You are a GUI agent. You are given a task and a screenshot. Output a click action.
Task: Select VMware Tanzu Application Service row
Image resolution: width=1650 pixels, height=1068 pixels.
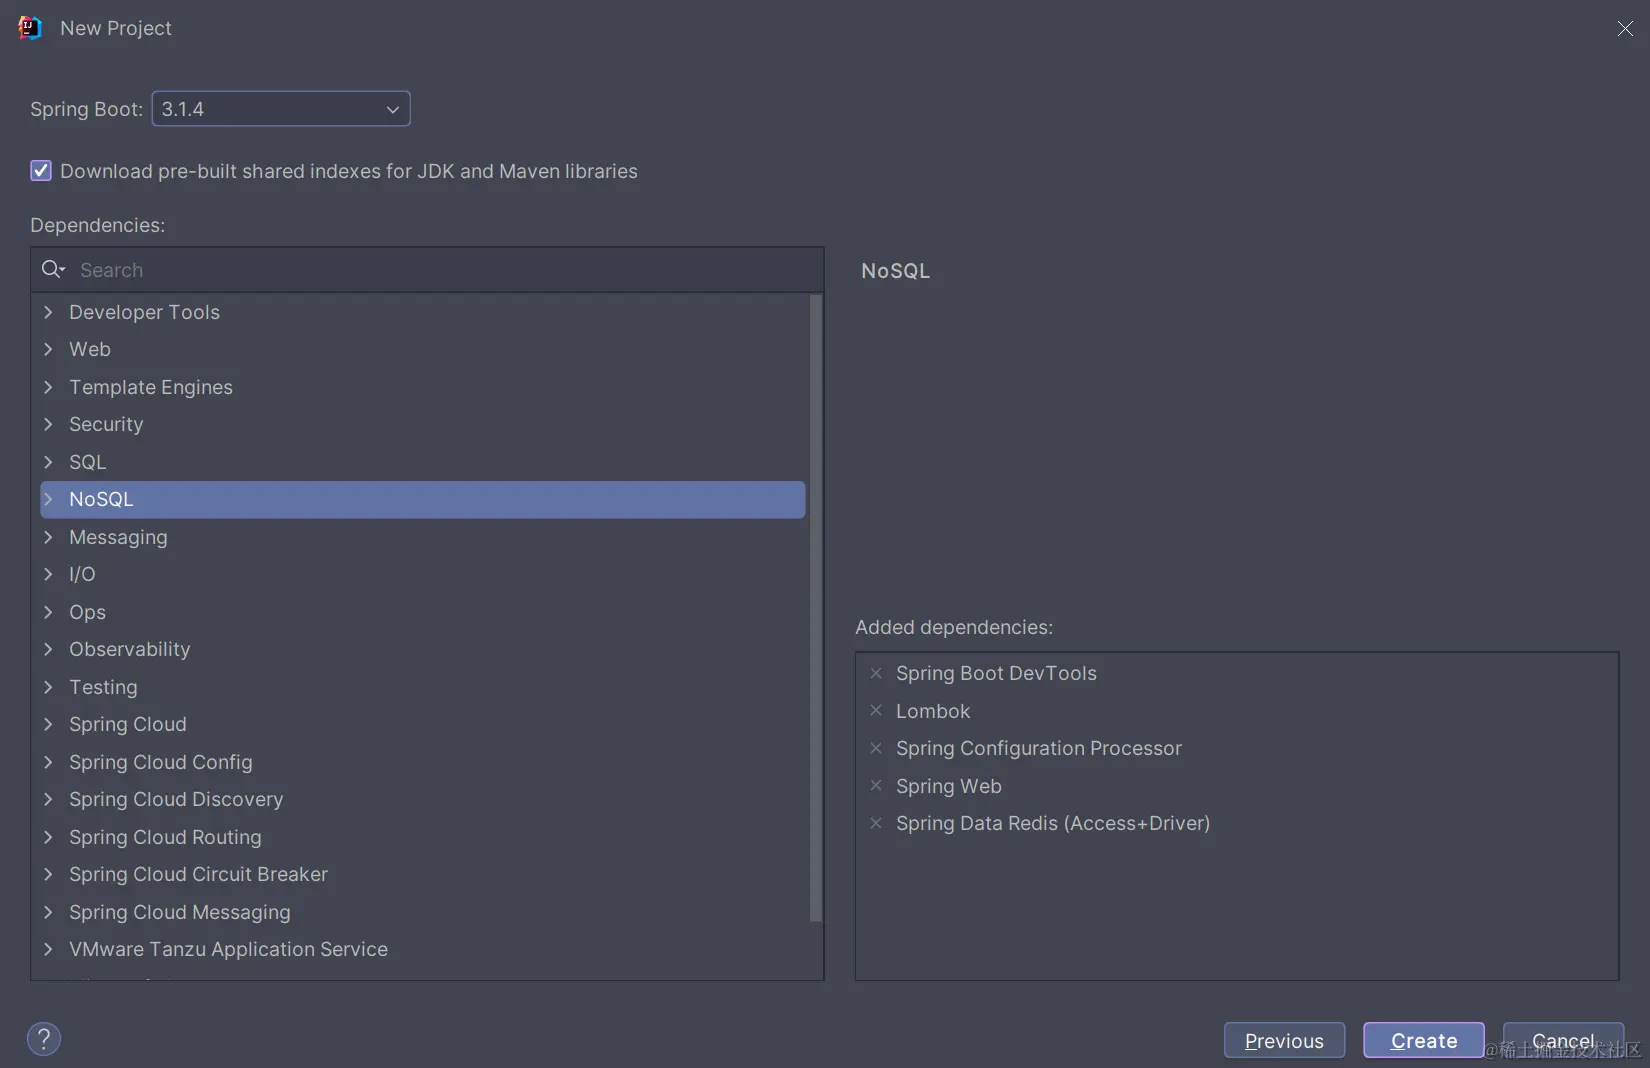pyautogui.click(x=423, y=949)
